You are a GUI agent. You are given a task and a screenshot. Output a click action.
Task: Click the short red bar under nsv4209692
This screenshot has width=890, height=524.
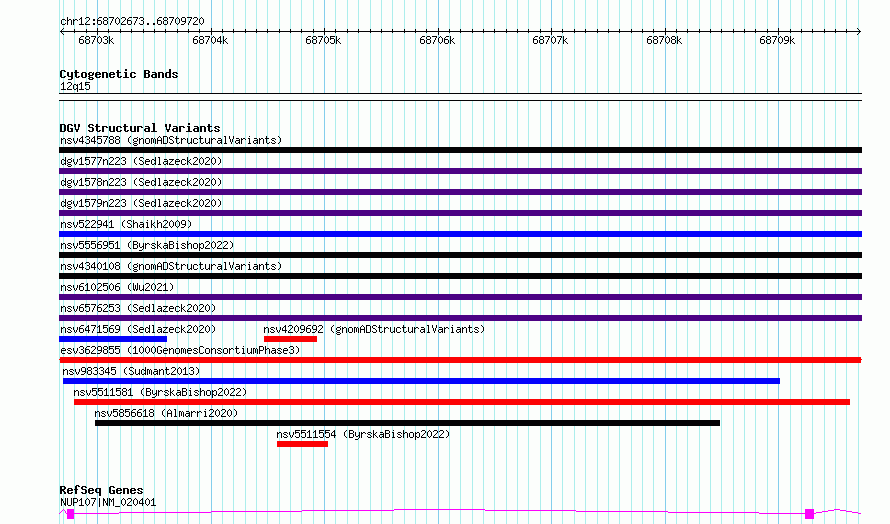290,339
